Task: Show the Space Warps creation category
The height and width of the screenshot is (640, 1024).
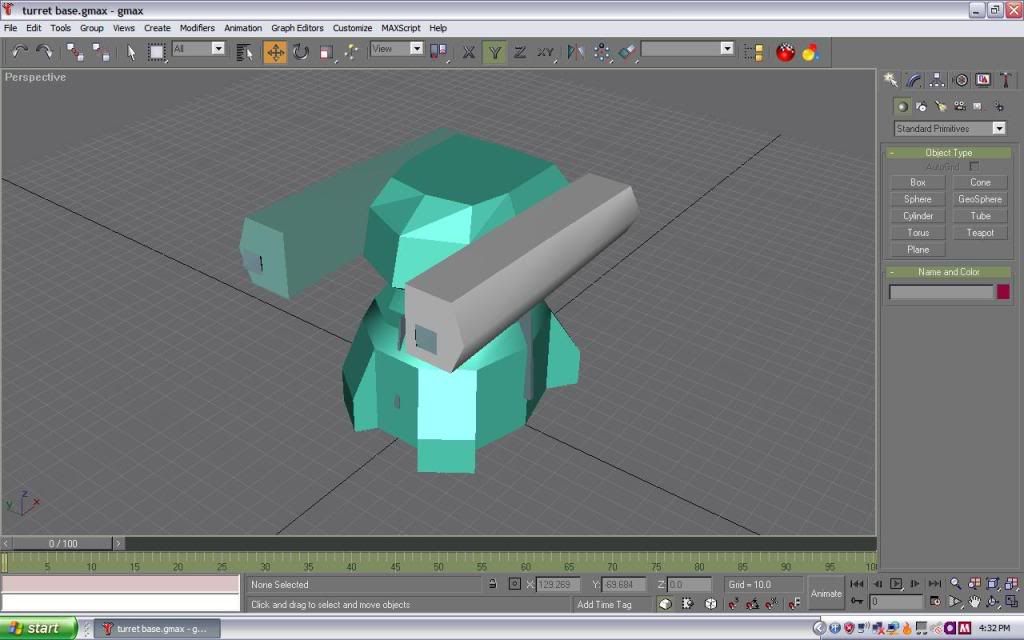Action: [998, 106]
